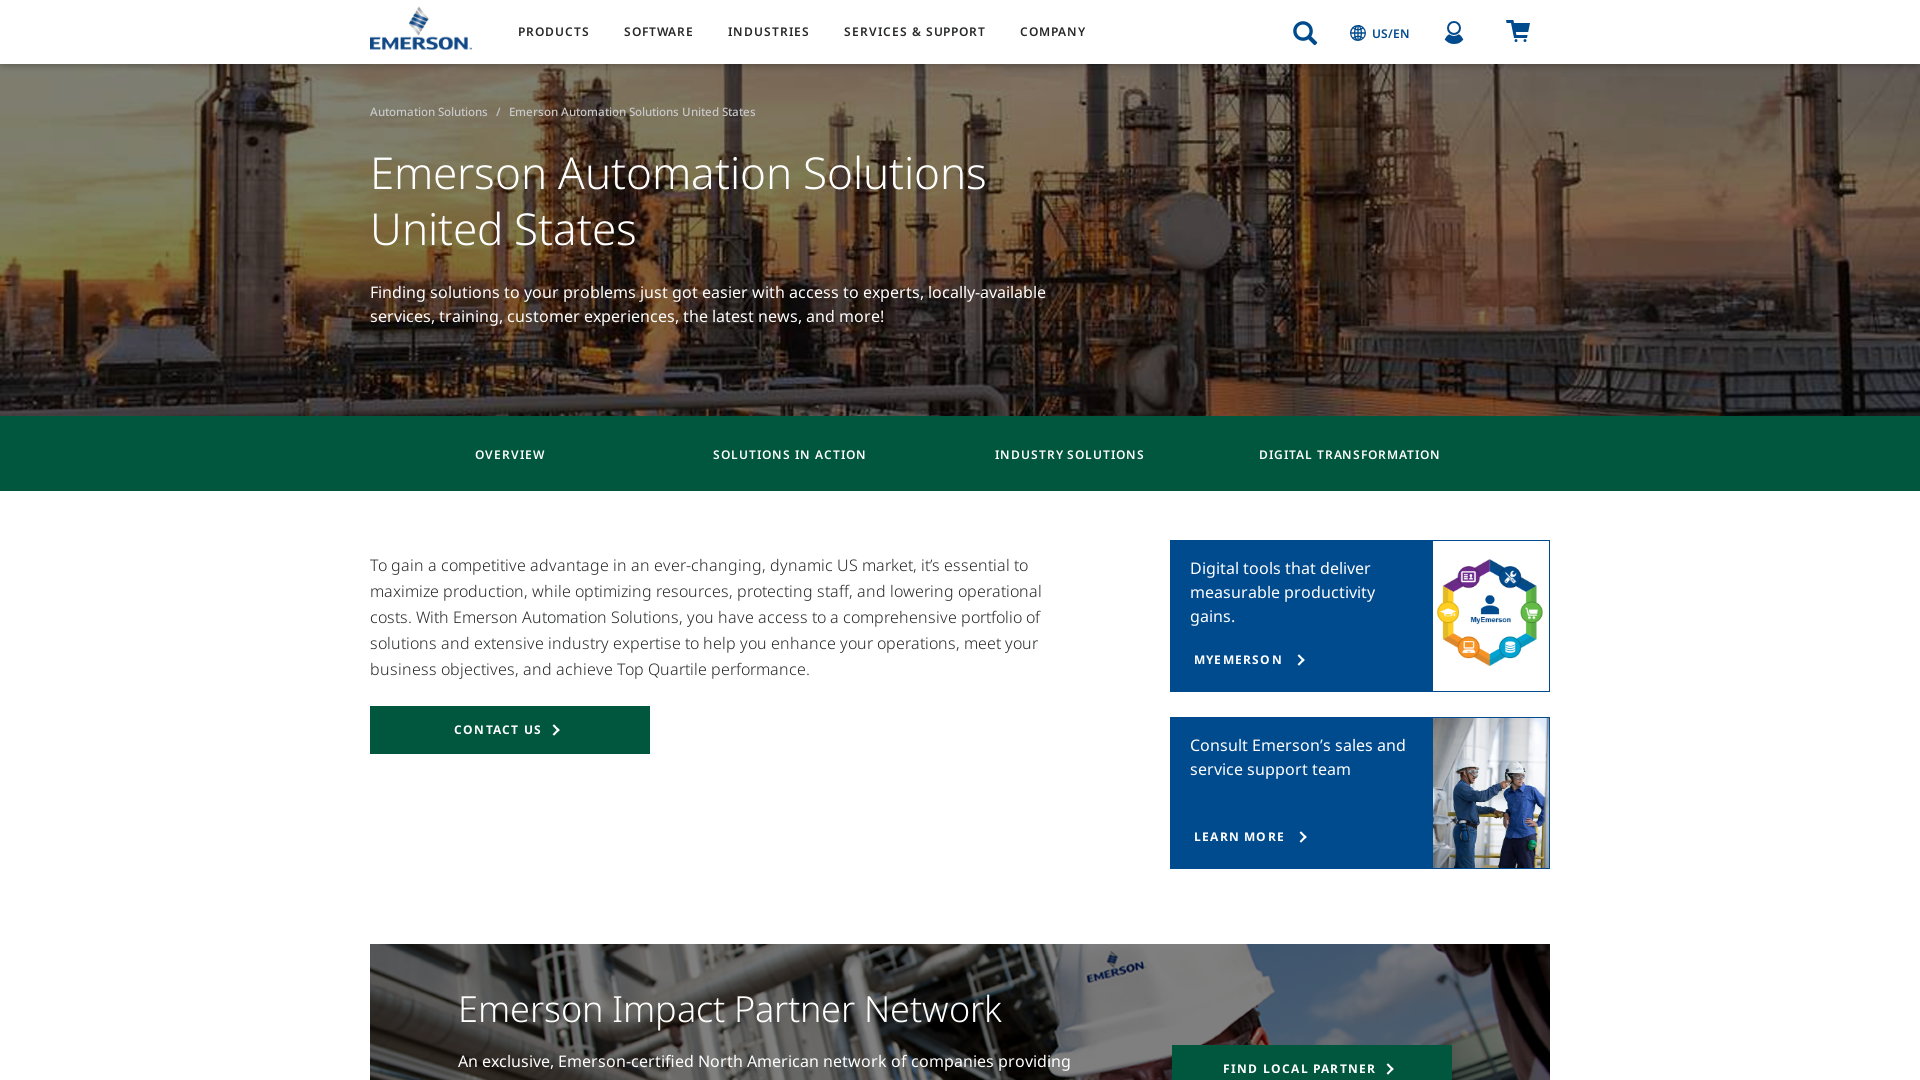Screen dimensions: 1920x1080
Task: Click the SOLUTIONS IN ACTION tab item
Action: point(790,452)
